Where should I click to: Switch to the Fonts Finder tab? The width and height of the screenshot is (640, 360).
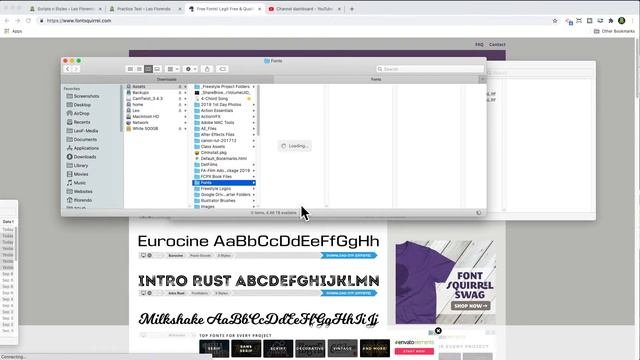[x=376, y=79]
